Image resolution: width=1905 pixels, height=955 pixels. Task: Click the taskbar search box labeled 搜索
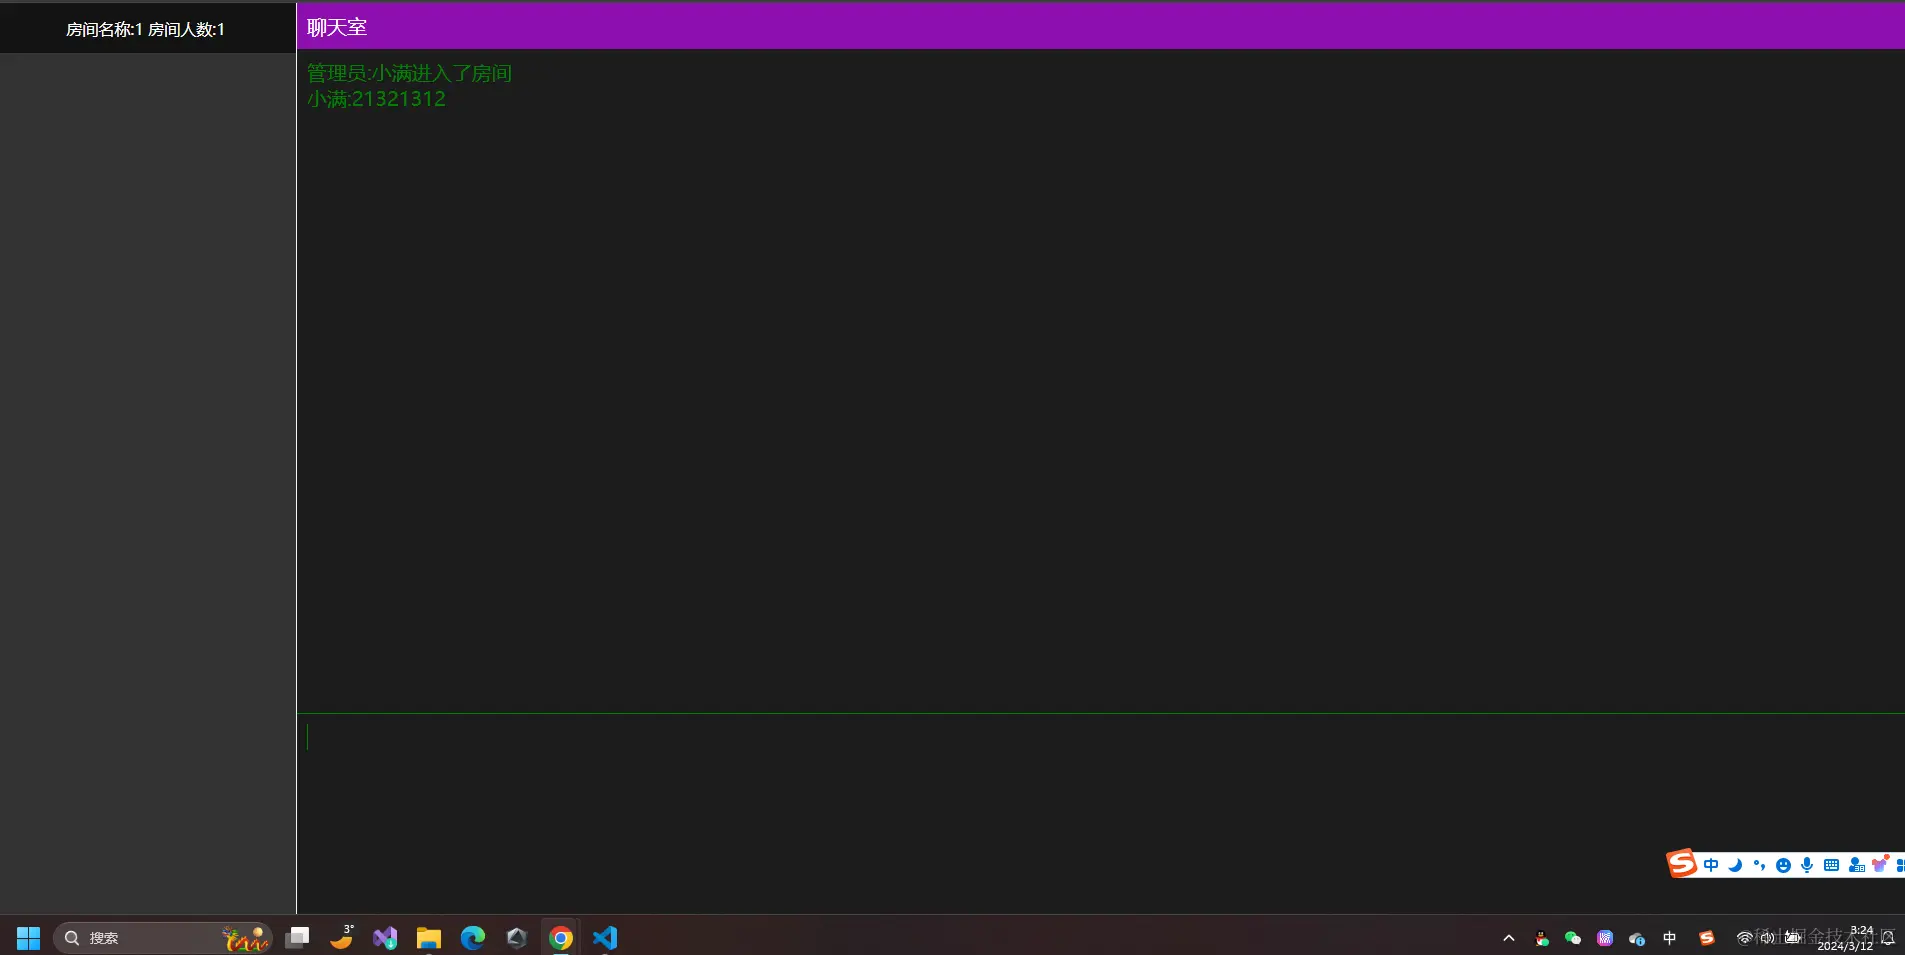click(x=162, y=938)
